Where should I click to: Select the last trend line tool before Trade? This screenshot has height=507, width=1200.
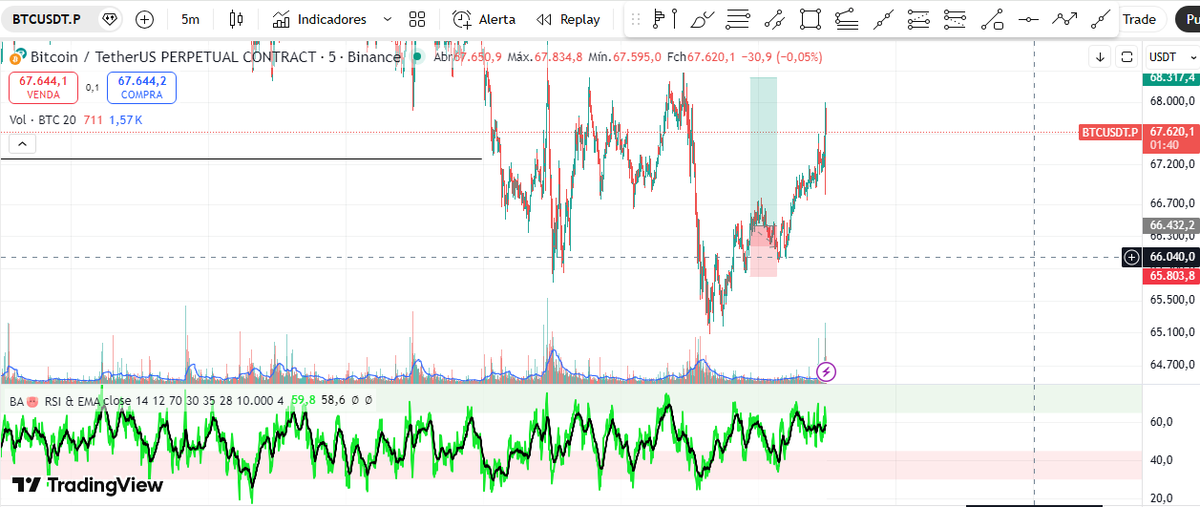(1101, 19)
